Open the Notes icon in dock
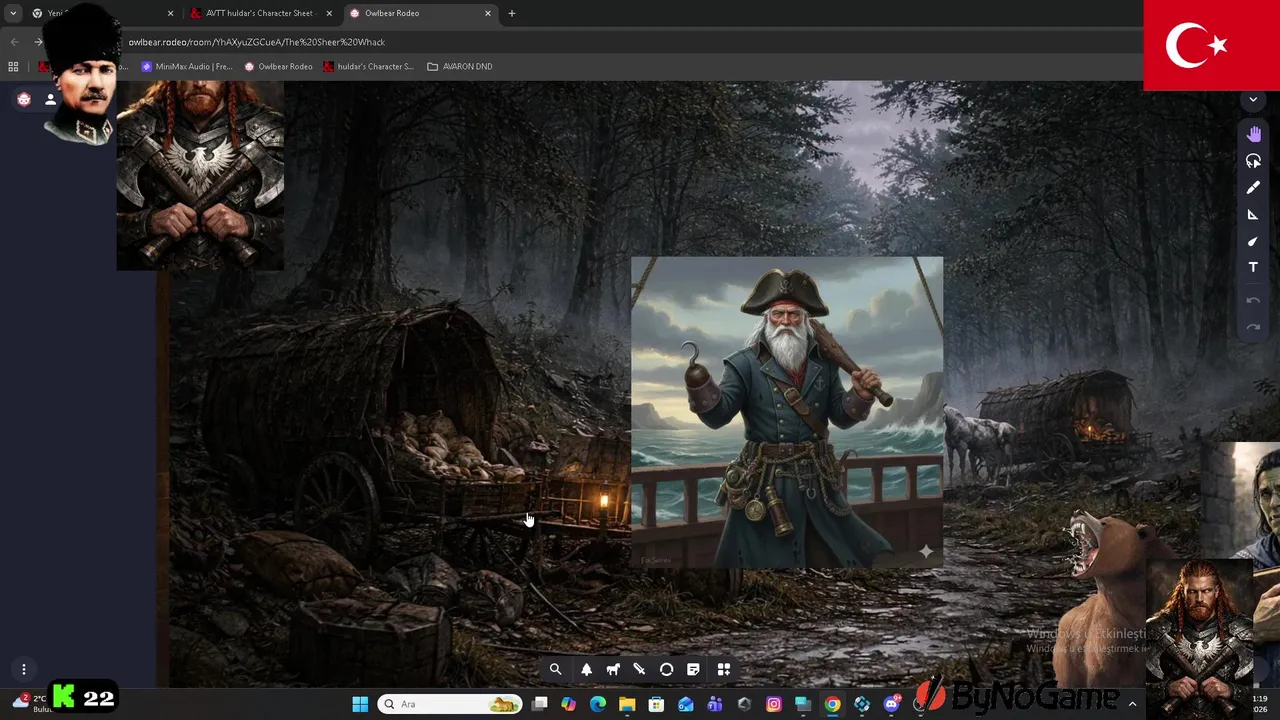The image size is (1280, 720). (693, 670)
